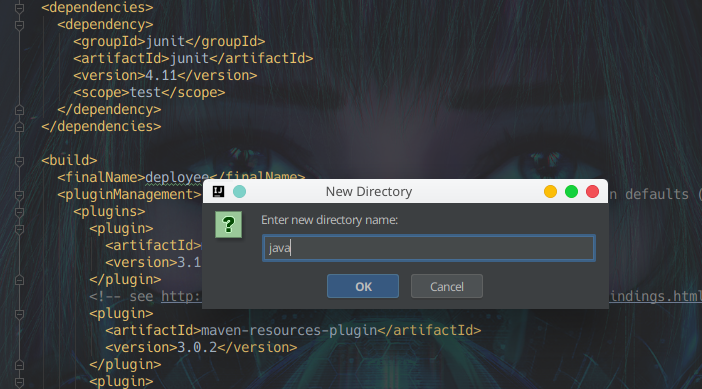
Task: Click the <dependencies> opening tag text
Action: [97, 8]
